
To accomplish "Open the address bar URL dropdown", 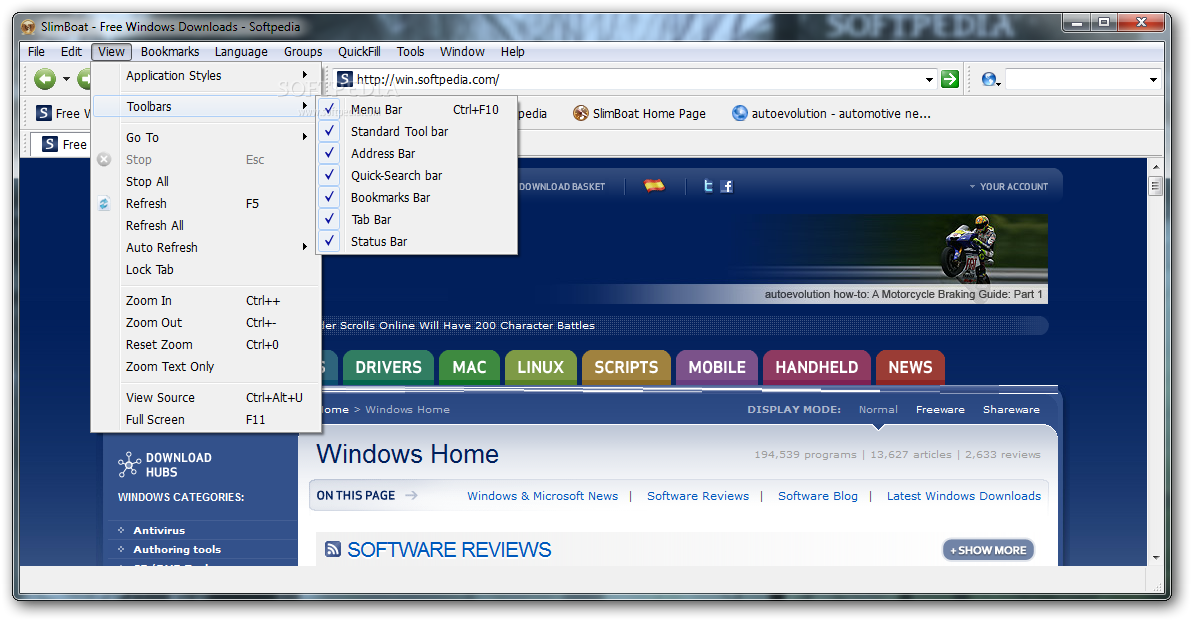I will click(x=929, y=80).
